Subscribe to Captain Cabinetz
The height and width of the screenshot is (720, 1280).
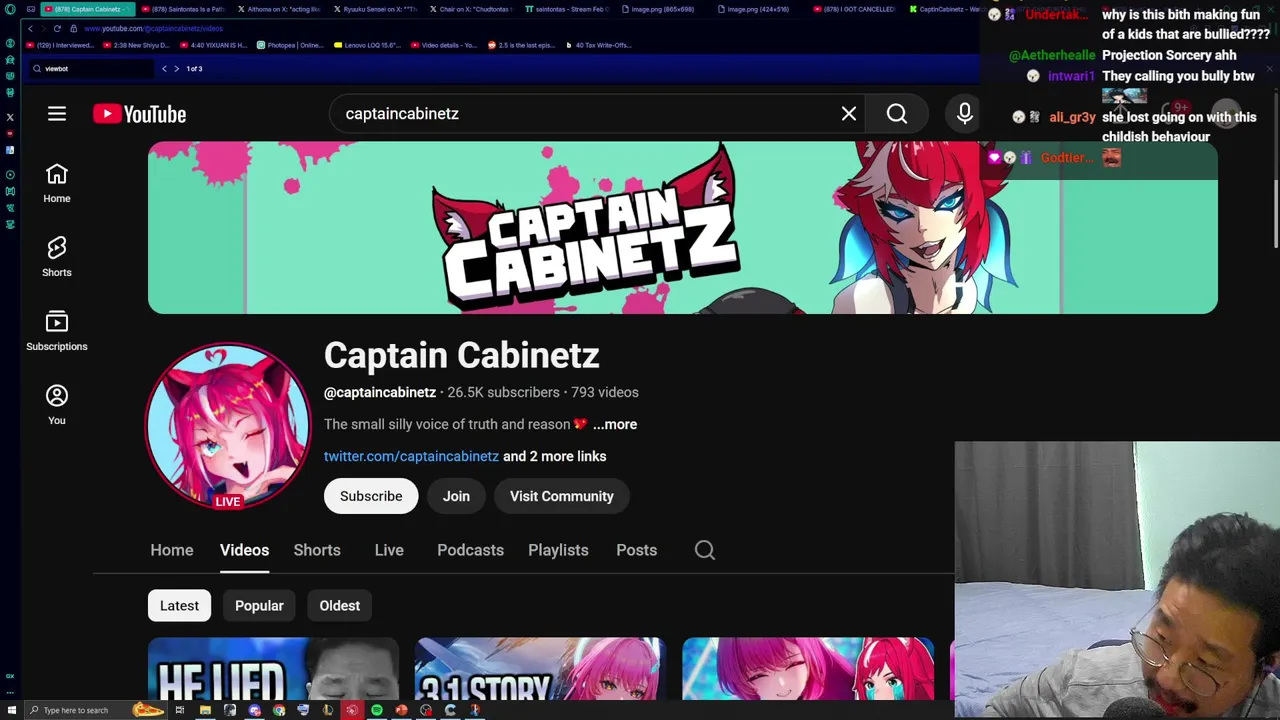(x=371, y=496)
